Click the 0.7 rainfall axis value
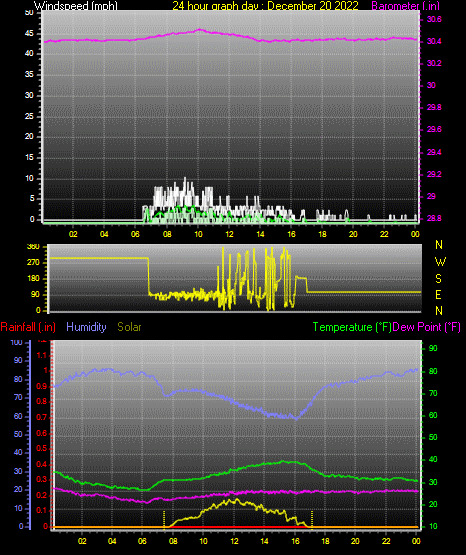Screen dimensions: 466x555 point(42,417)
